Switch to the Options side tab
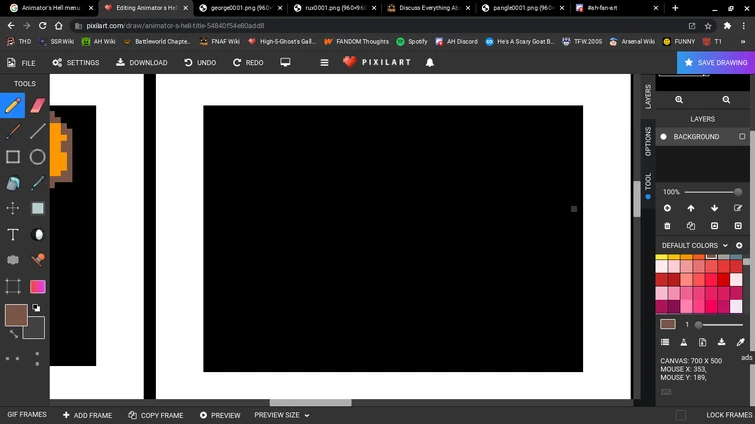 coord(648,141)
